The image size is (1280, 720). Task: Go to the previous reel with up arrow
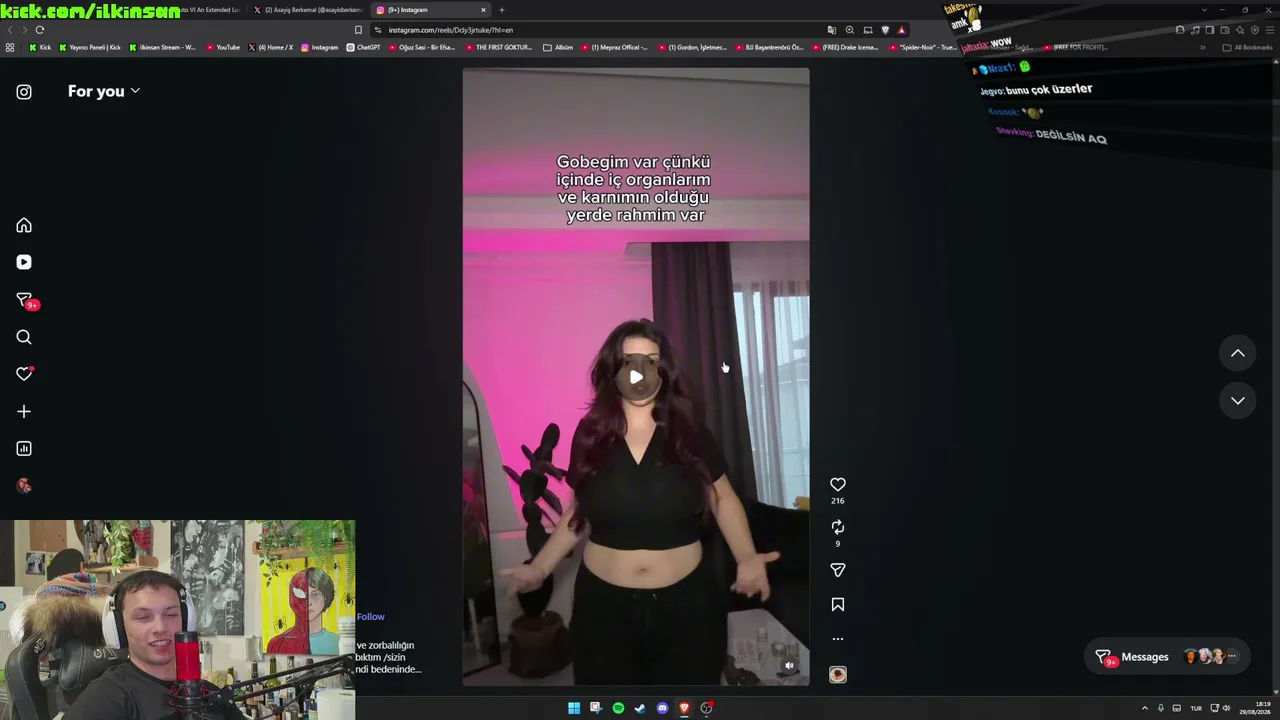click(1238, 353)
